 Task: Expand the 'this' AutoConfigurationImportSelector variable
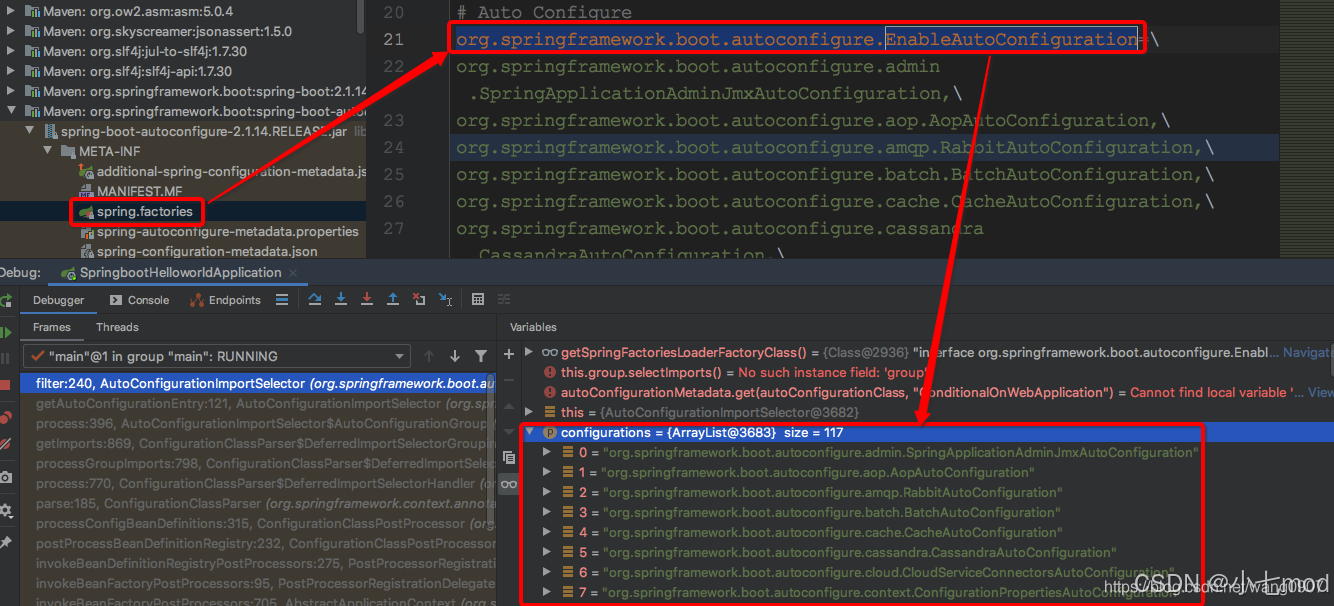point(530,412)
